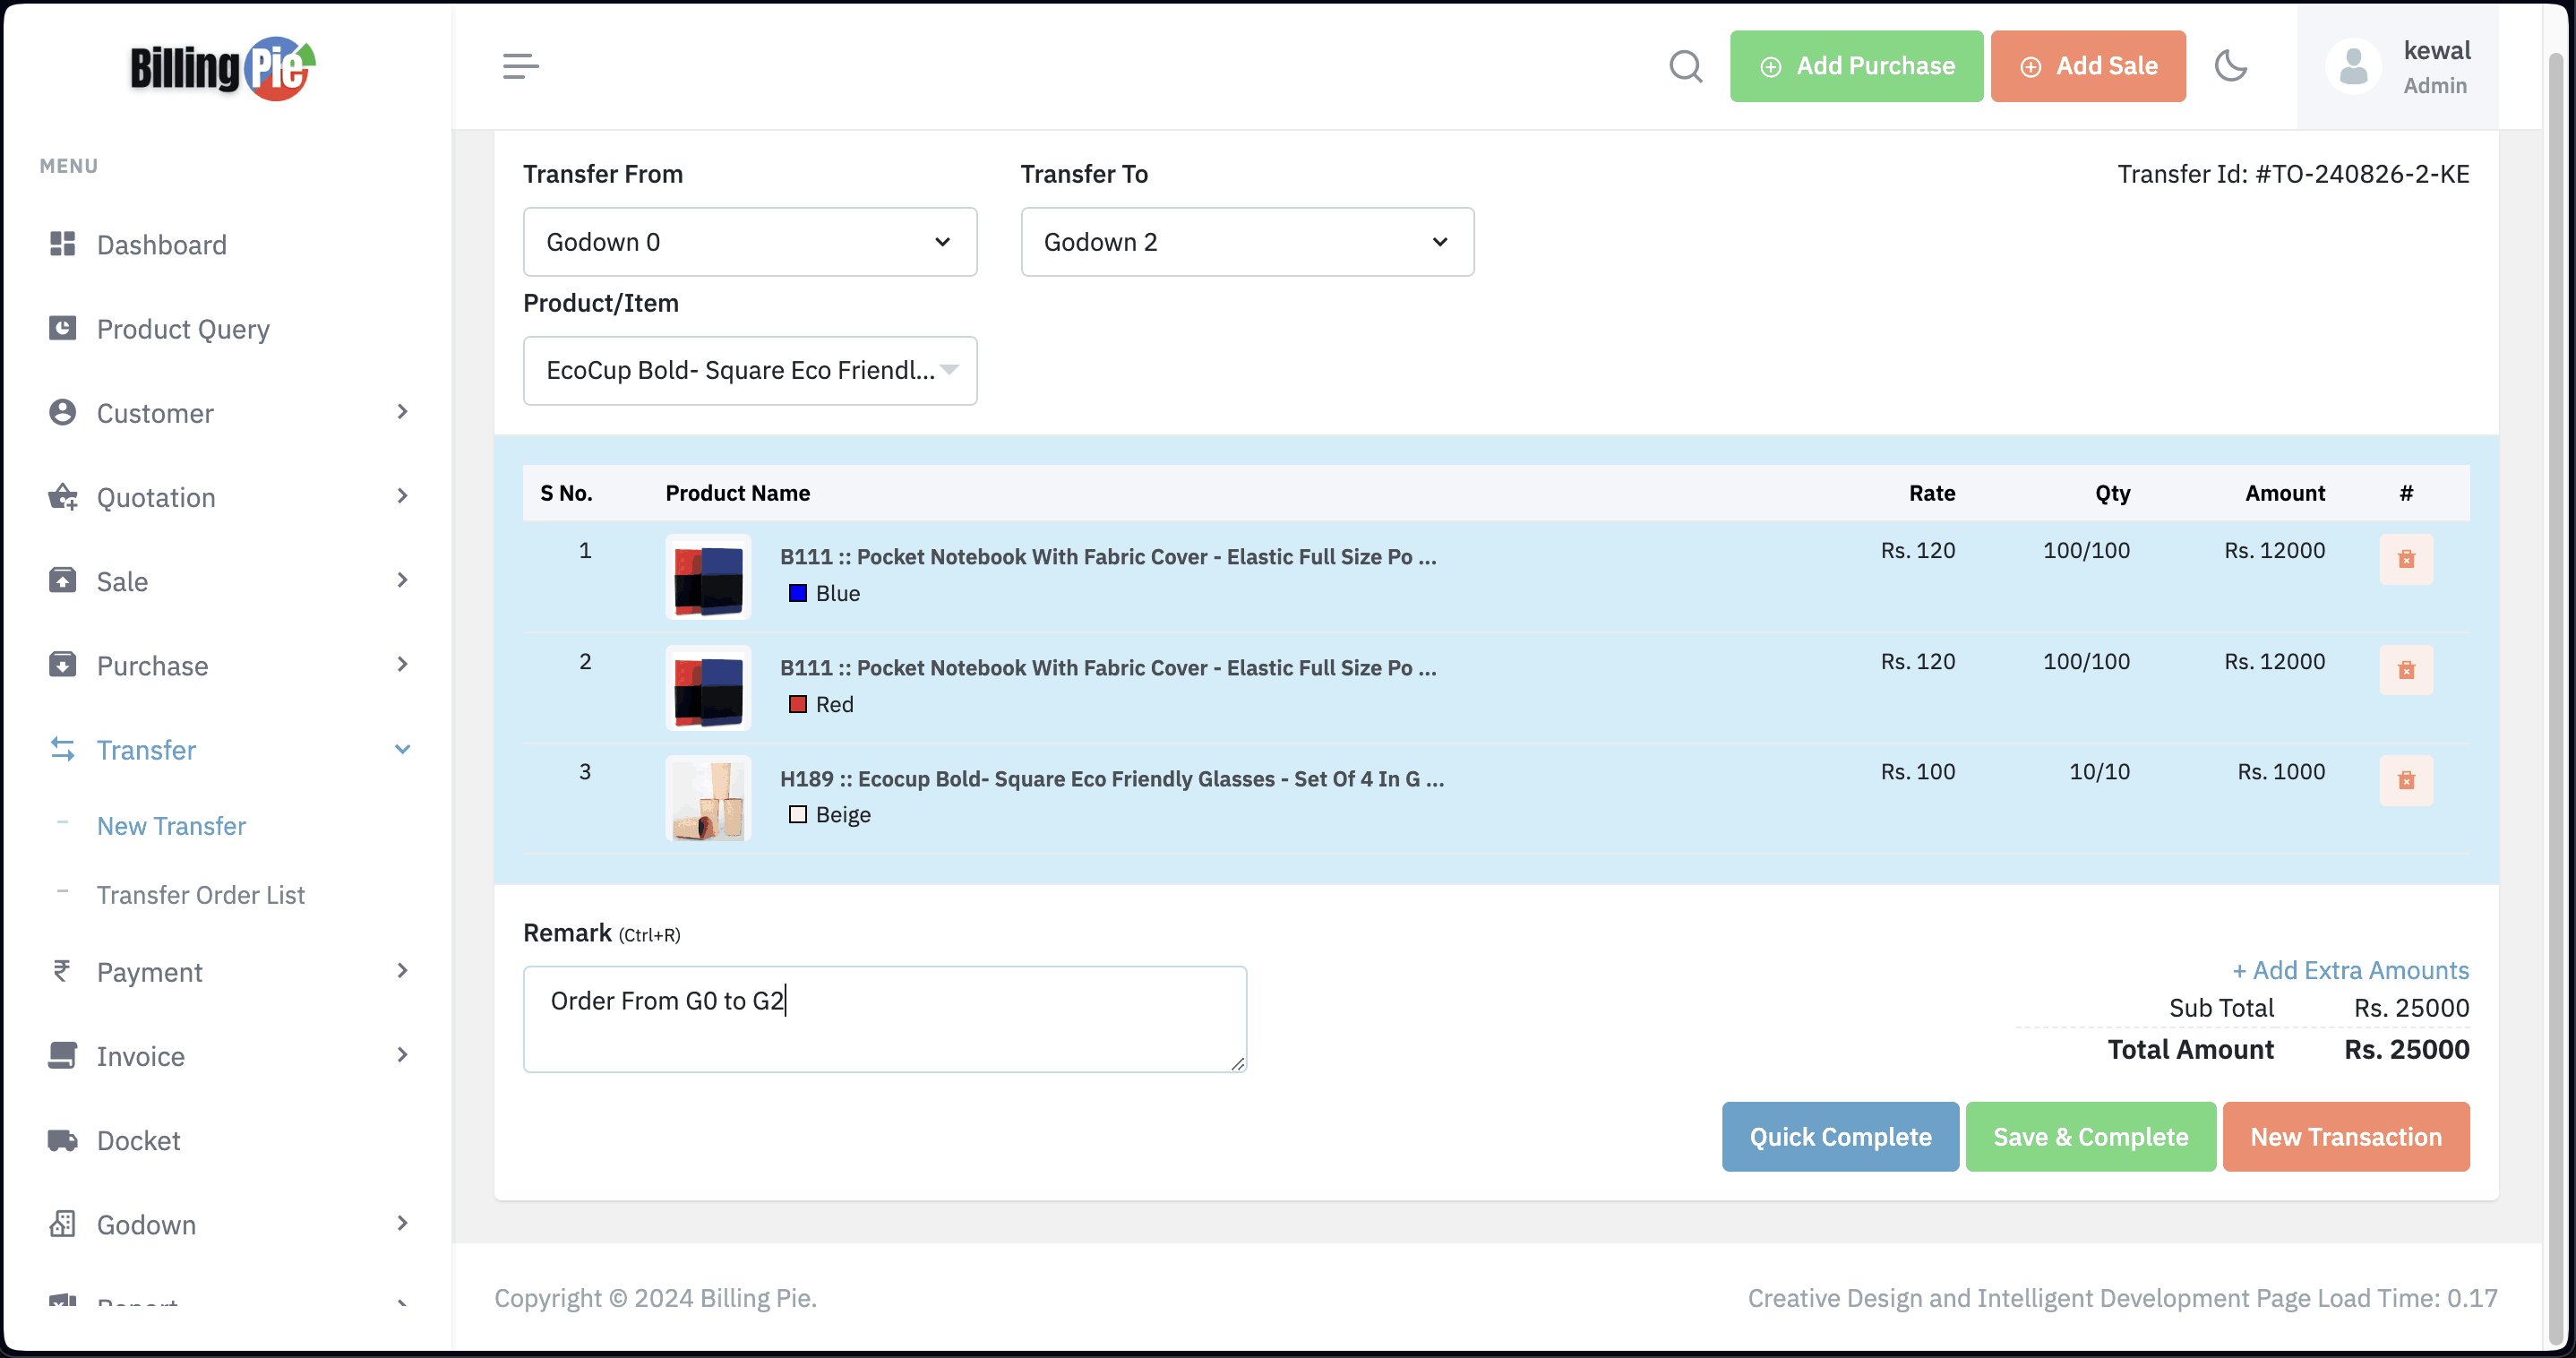Screen dimensions: 2576x1358
Task: Click row 1 notebook product thumbnail
Action: pyautogui.click(x=708, y=577)
